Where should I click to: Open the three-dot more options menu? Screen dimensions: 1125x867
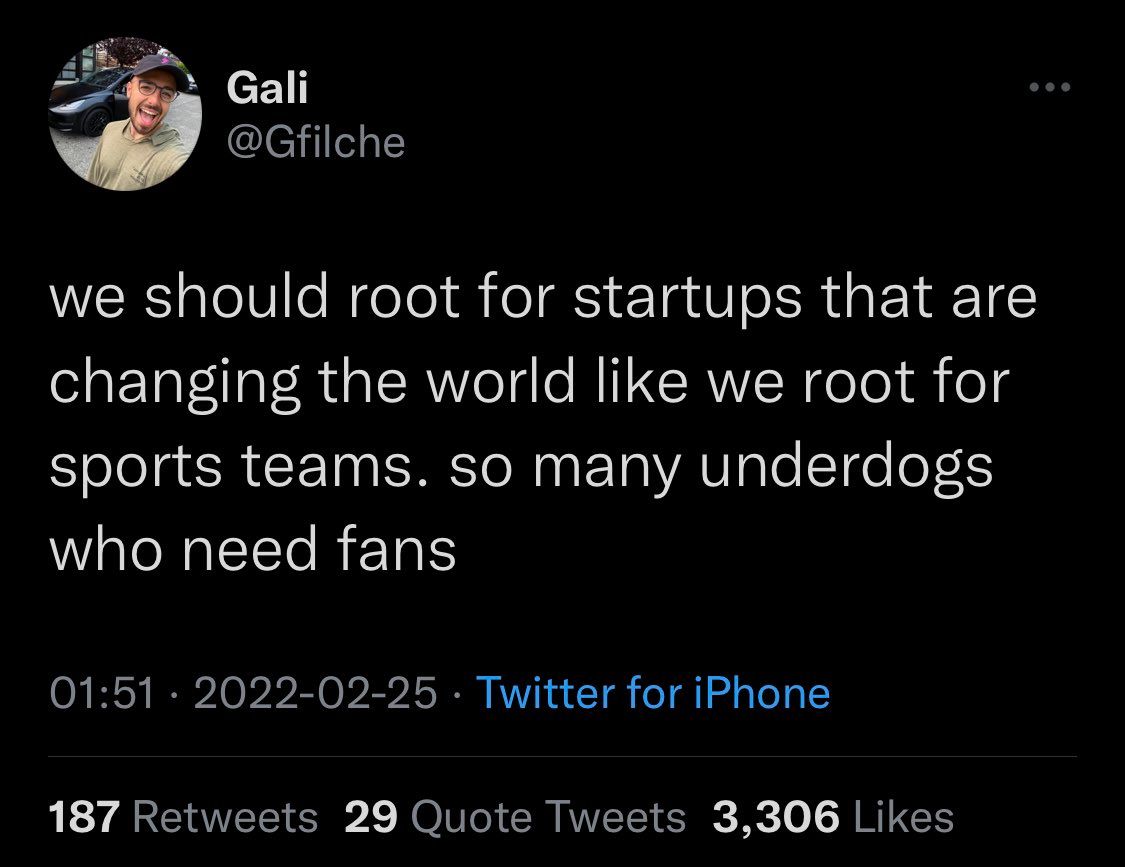pyautogui.click(x=1050, y=88)
